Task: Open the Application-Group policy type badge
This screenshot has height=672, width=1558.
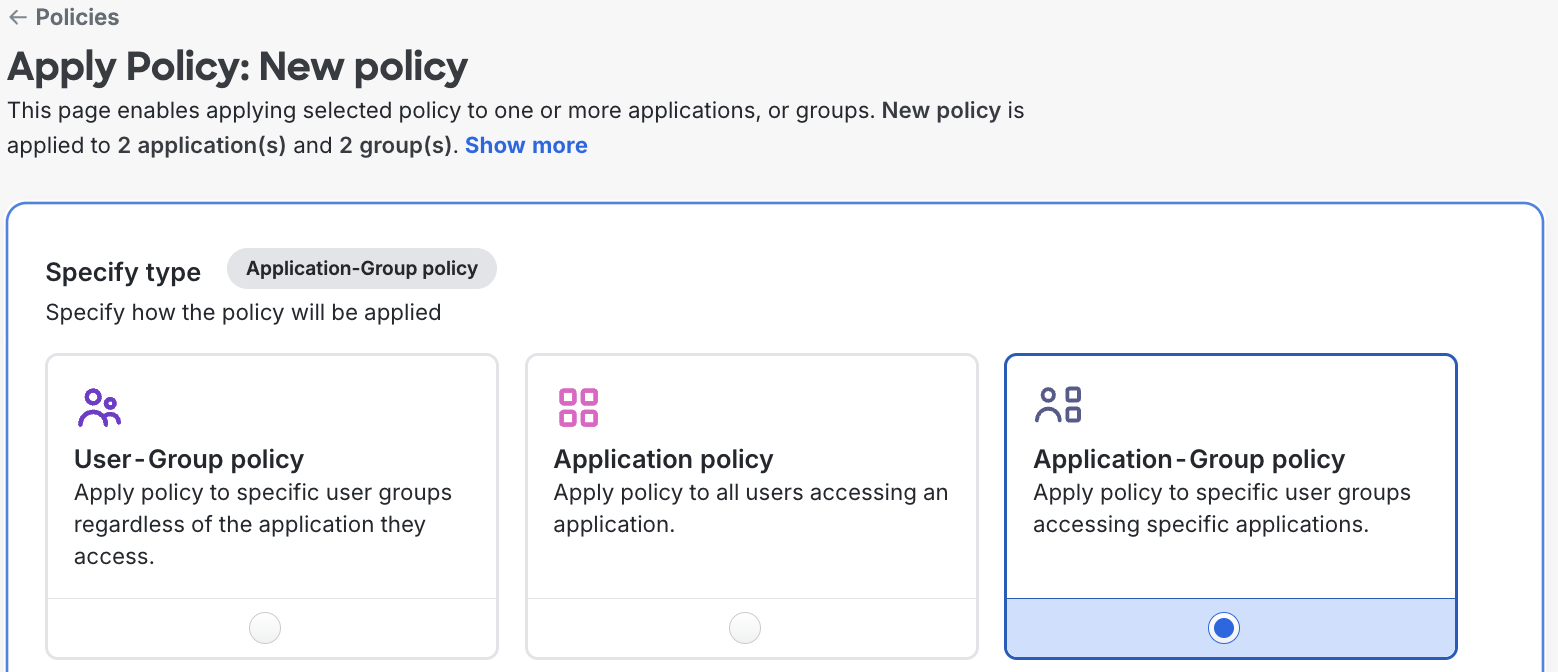Action: point(361,268)
